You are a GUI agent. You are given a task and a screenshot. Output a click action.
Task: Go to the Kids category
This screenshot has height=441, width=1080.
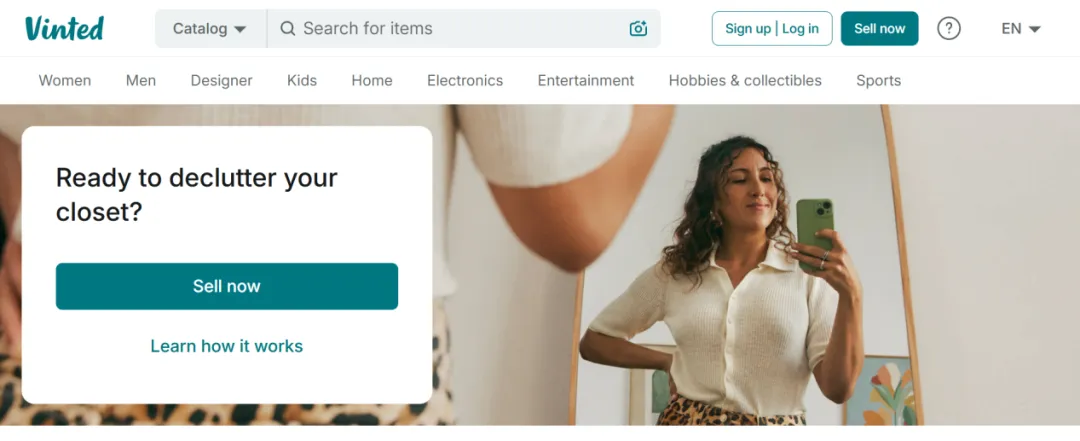[x=302, y=81]
